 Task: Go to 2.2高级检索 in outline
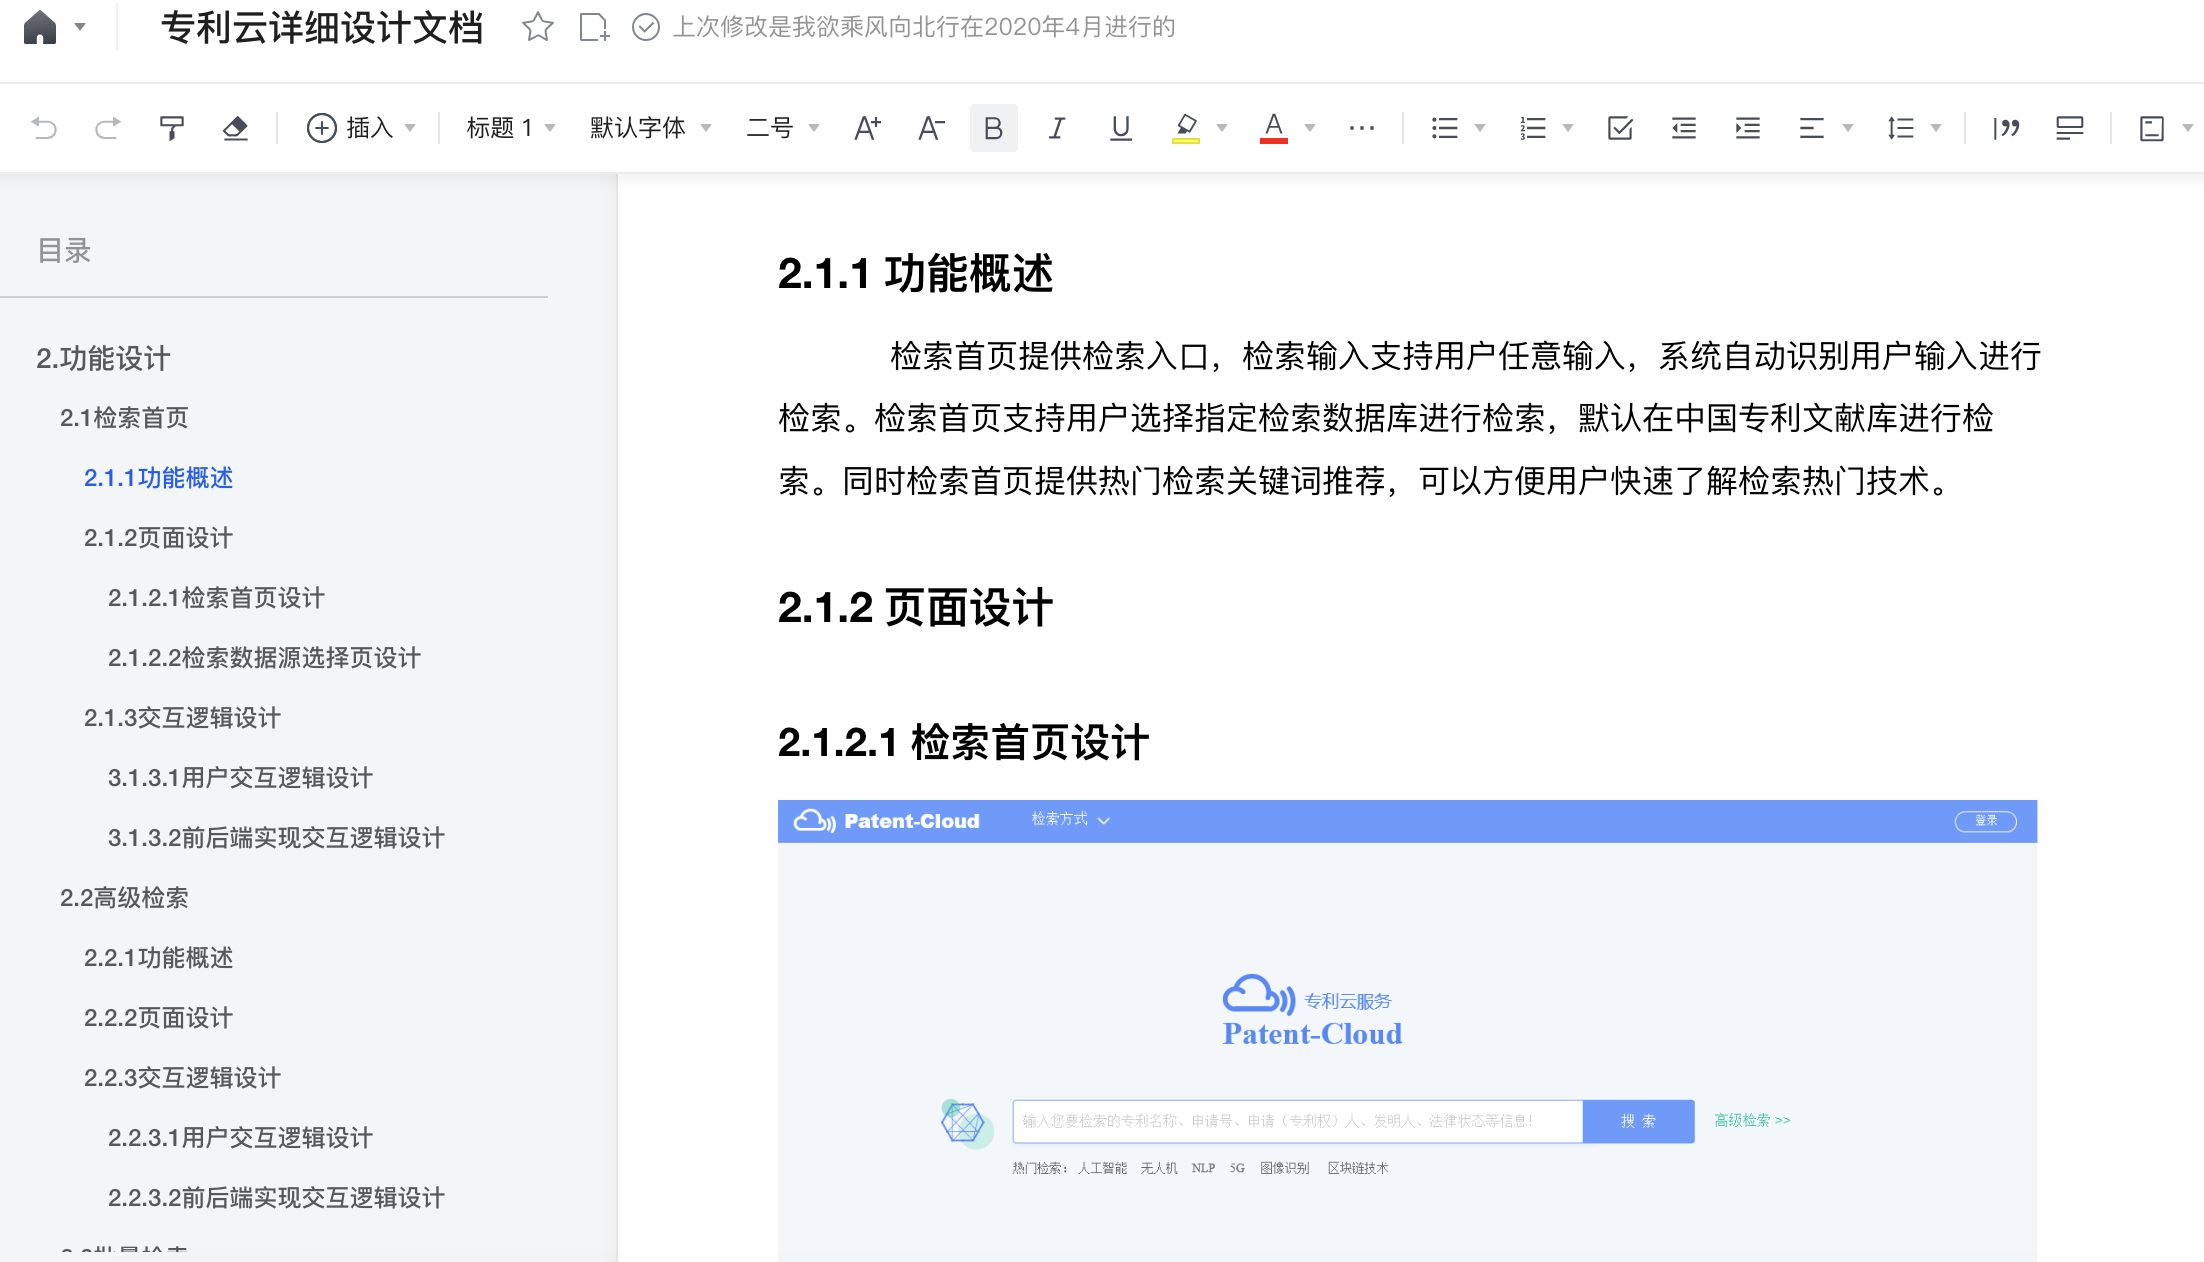point(124,898)
